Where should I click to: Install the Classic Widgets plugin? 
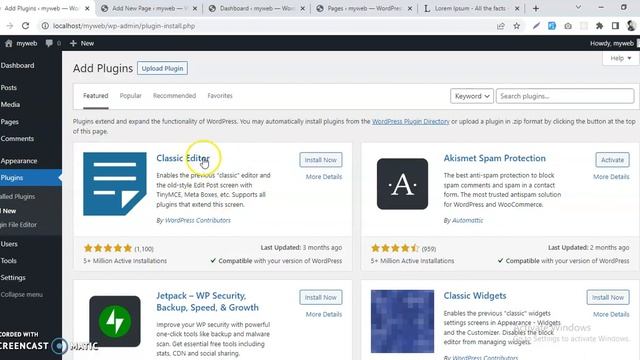pyautogui.click(x=608, y=298)
